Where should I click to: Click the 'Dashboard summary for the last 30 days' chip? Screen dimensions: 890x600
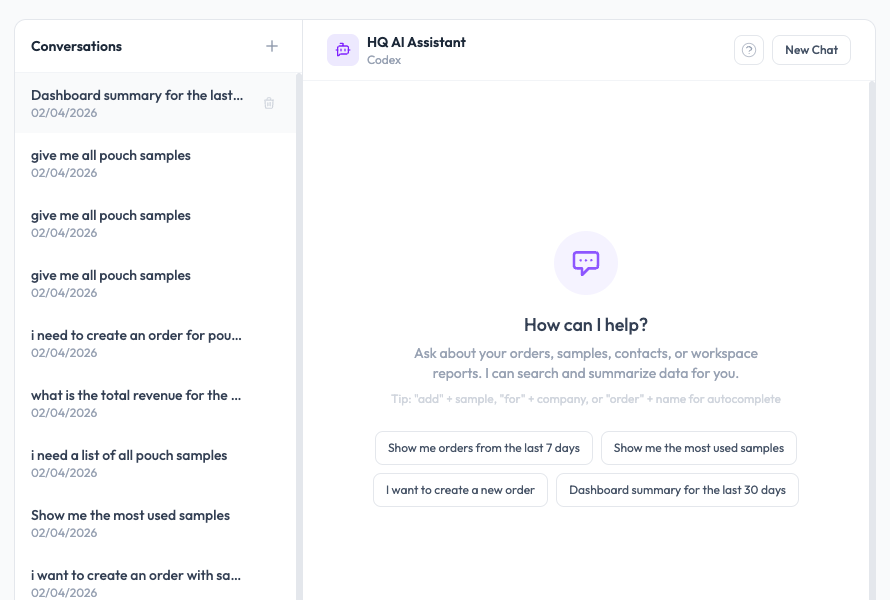coord(677,490)
